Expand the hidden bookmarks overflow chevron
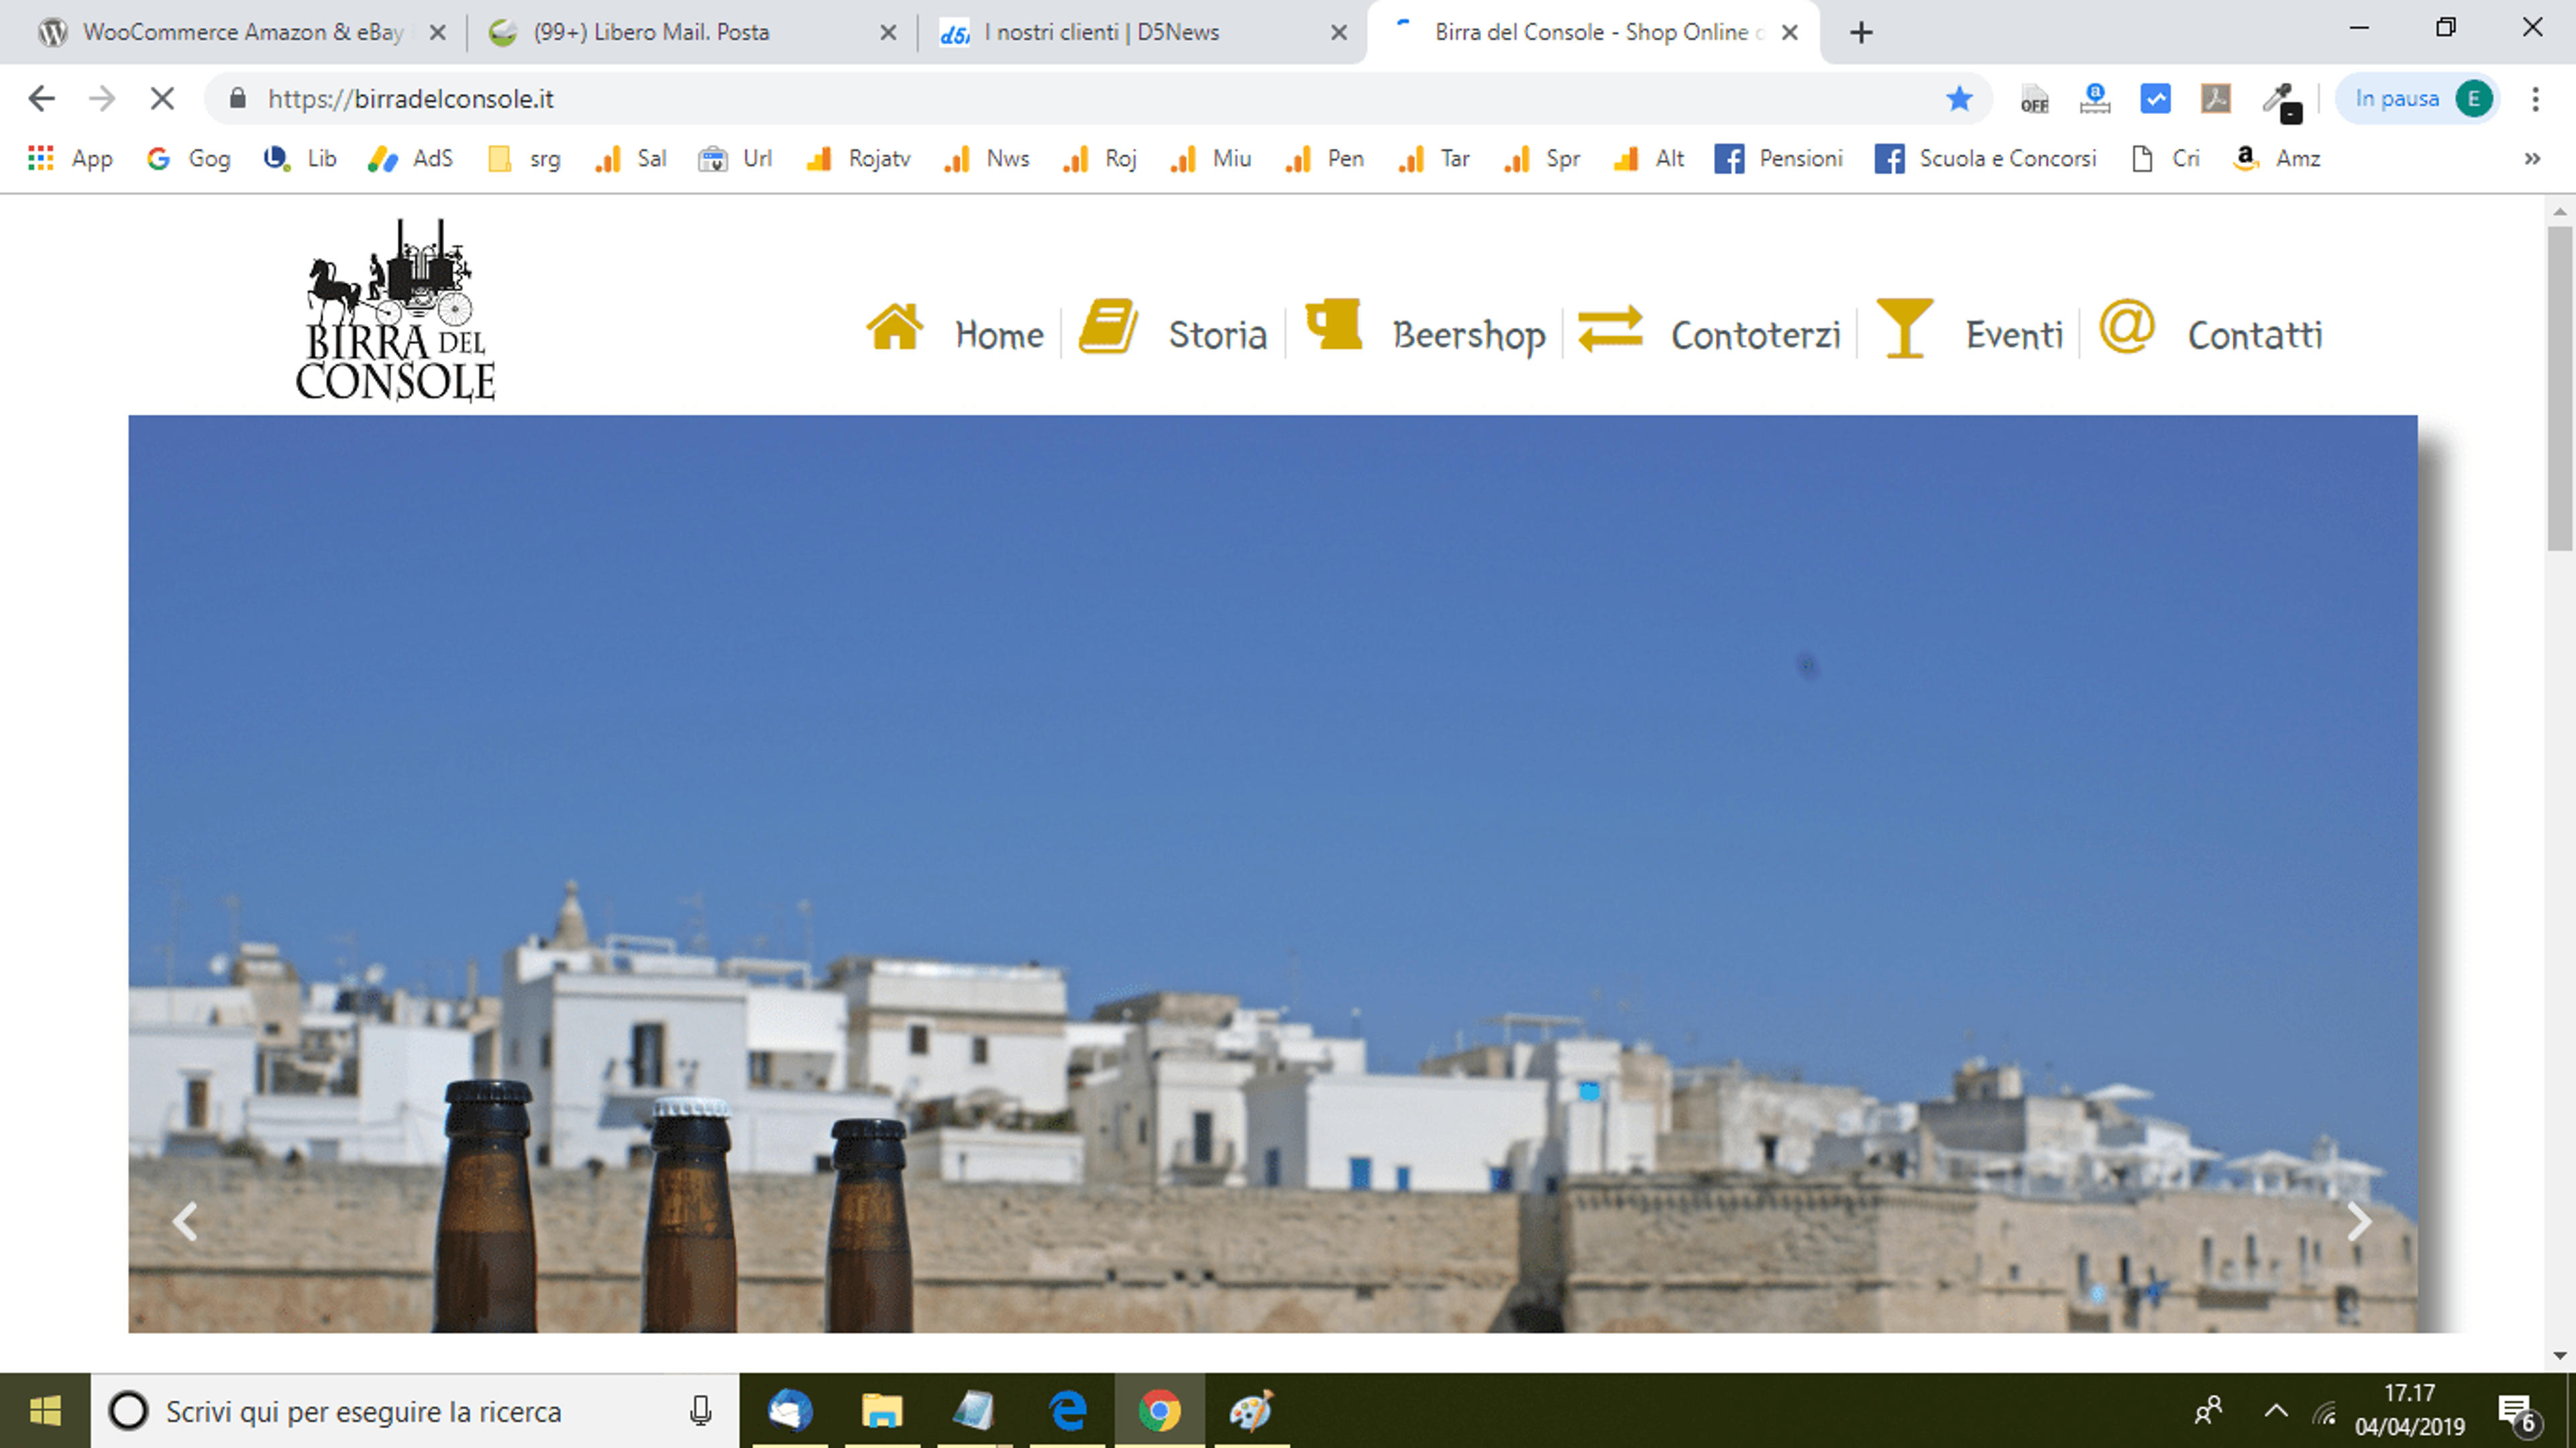The width and height of the screenshot is (2576, 1448). [x=2531, y=158]
